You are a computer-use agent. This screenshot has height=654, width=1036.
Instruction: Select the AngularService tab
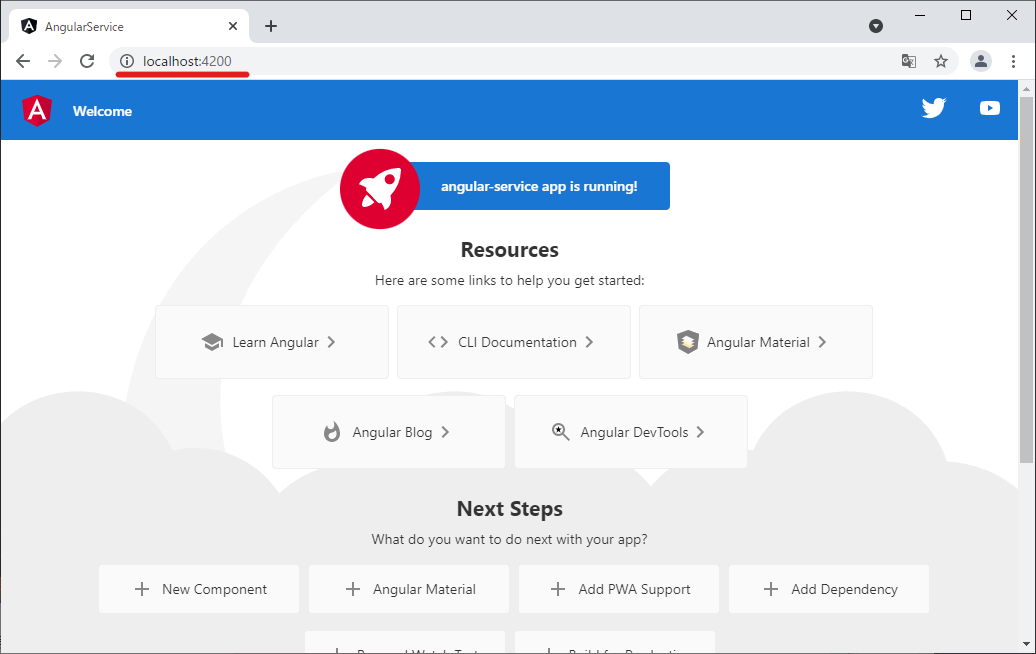(x=130, y=26)
